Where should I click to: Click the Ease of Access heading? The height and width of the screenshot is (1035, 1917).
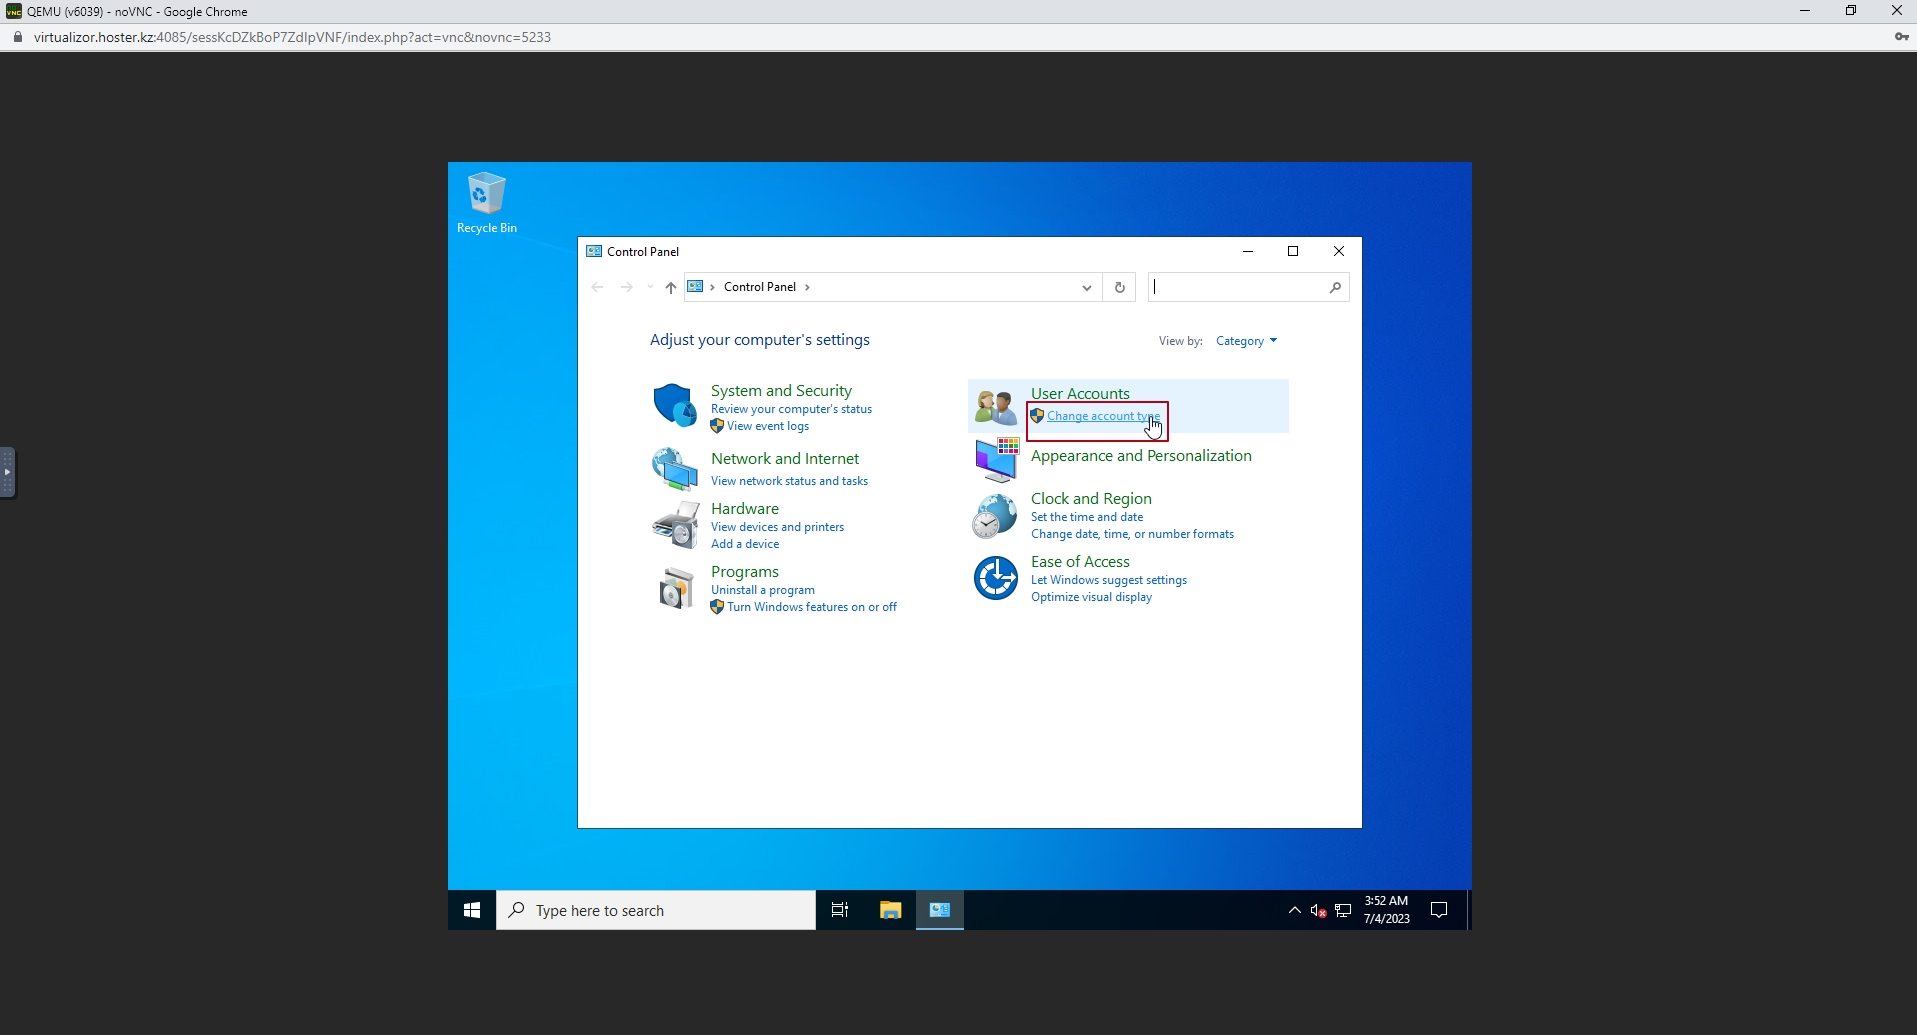1080,562
